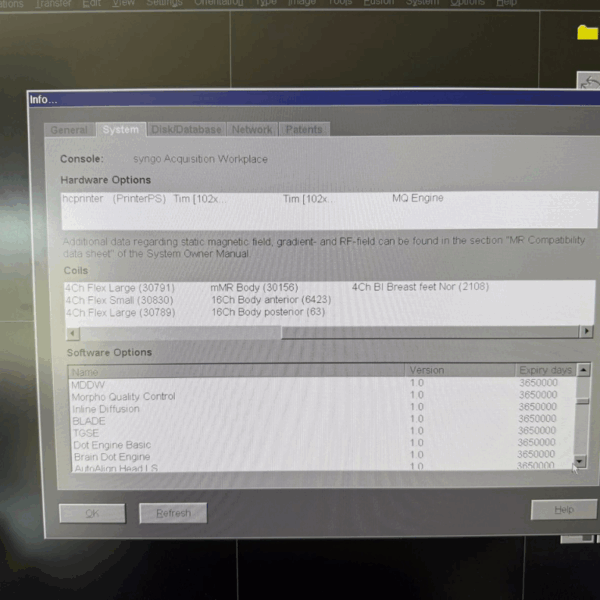Open the Tools menu

tap(341, 3)
